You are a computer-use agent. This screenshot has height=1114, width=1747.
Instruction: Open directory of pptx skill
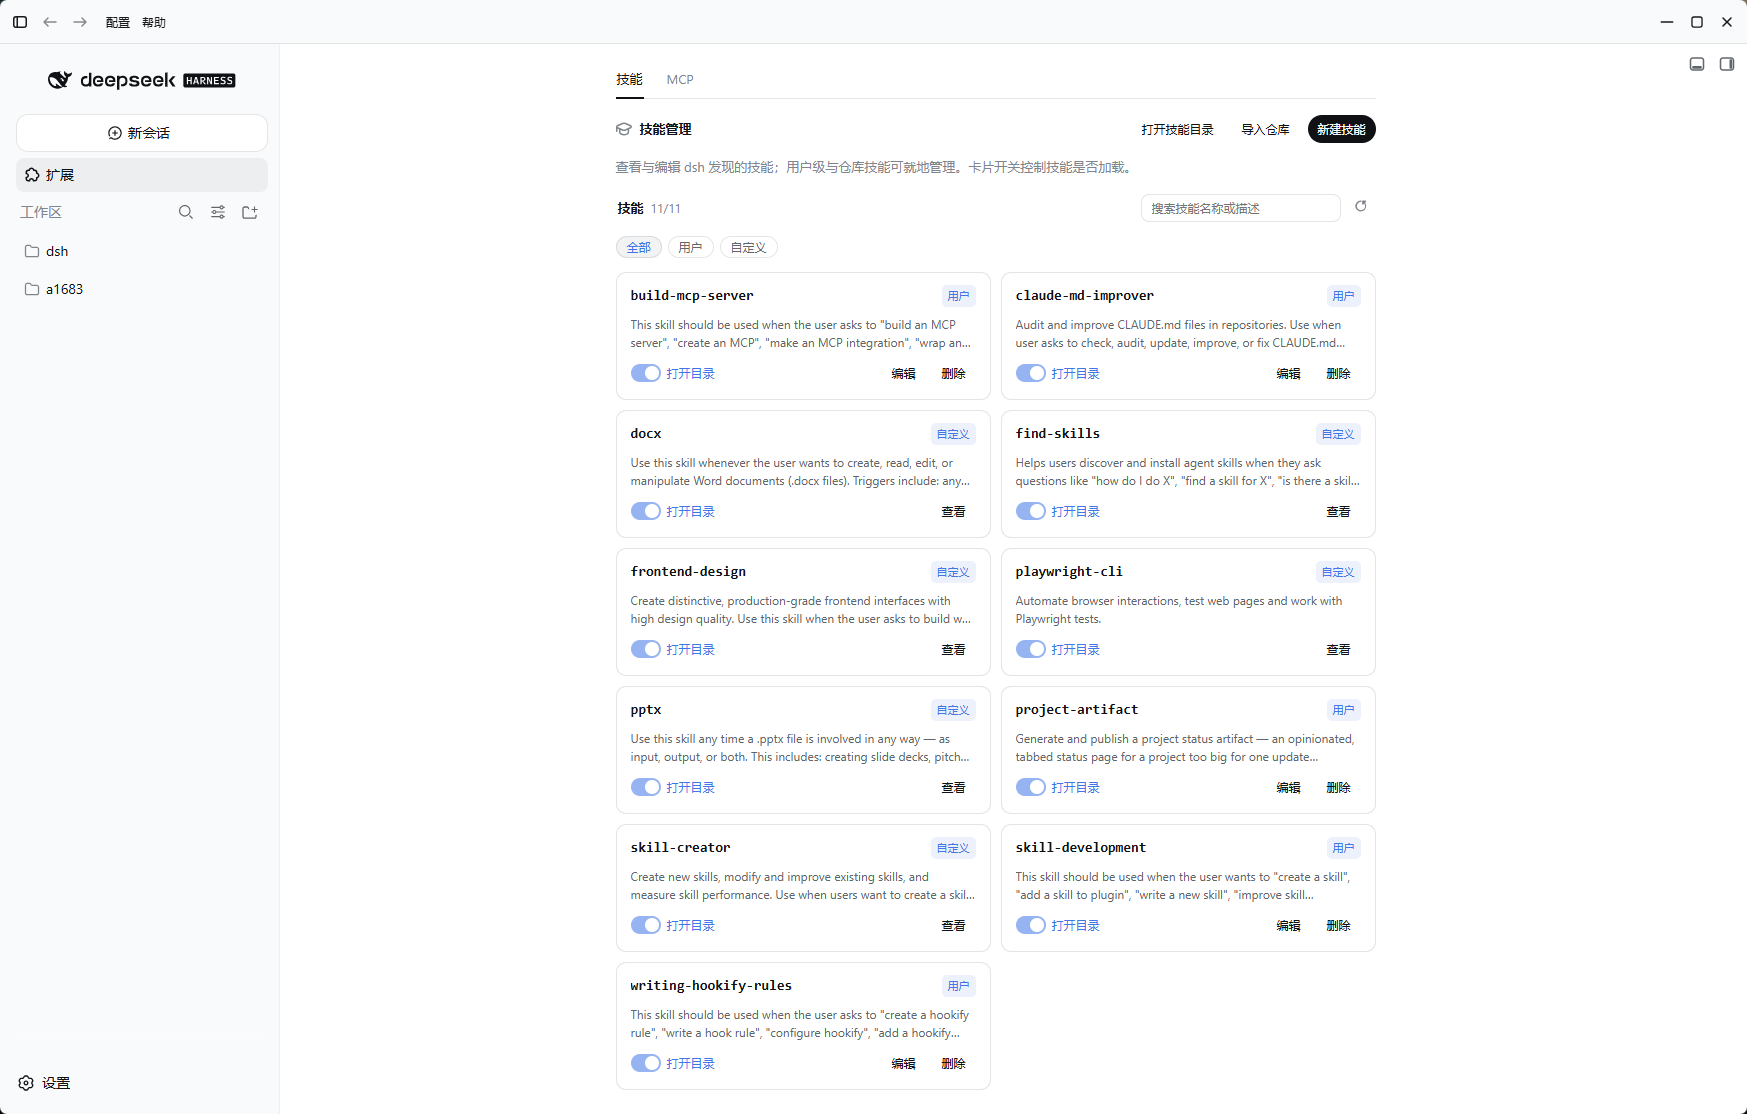click(691, 787)
